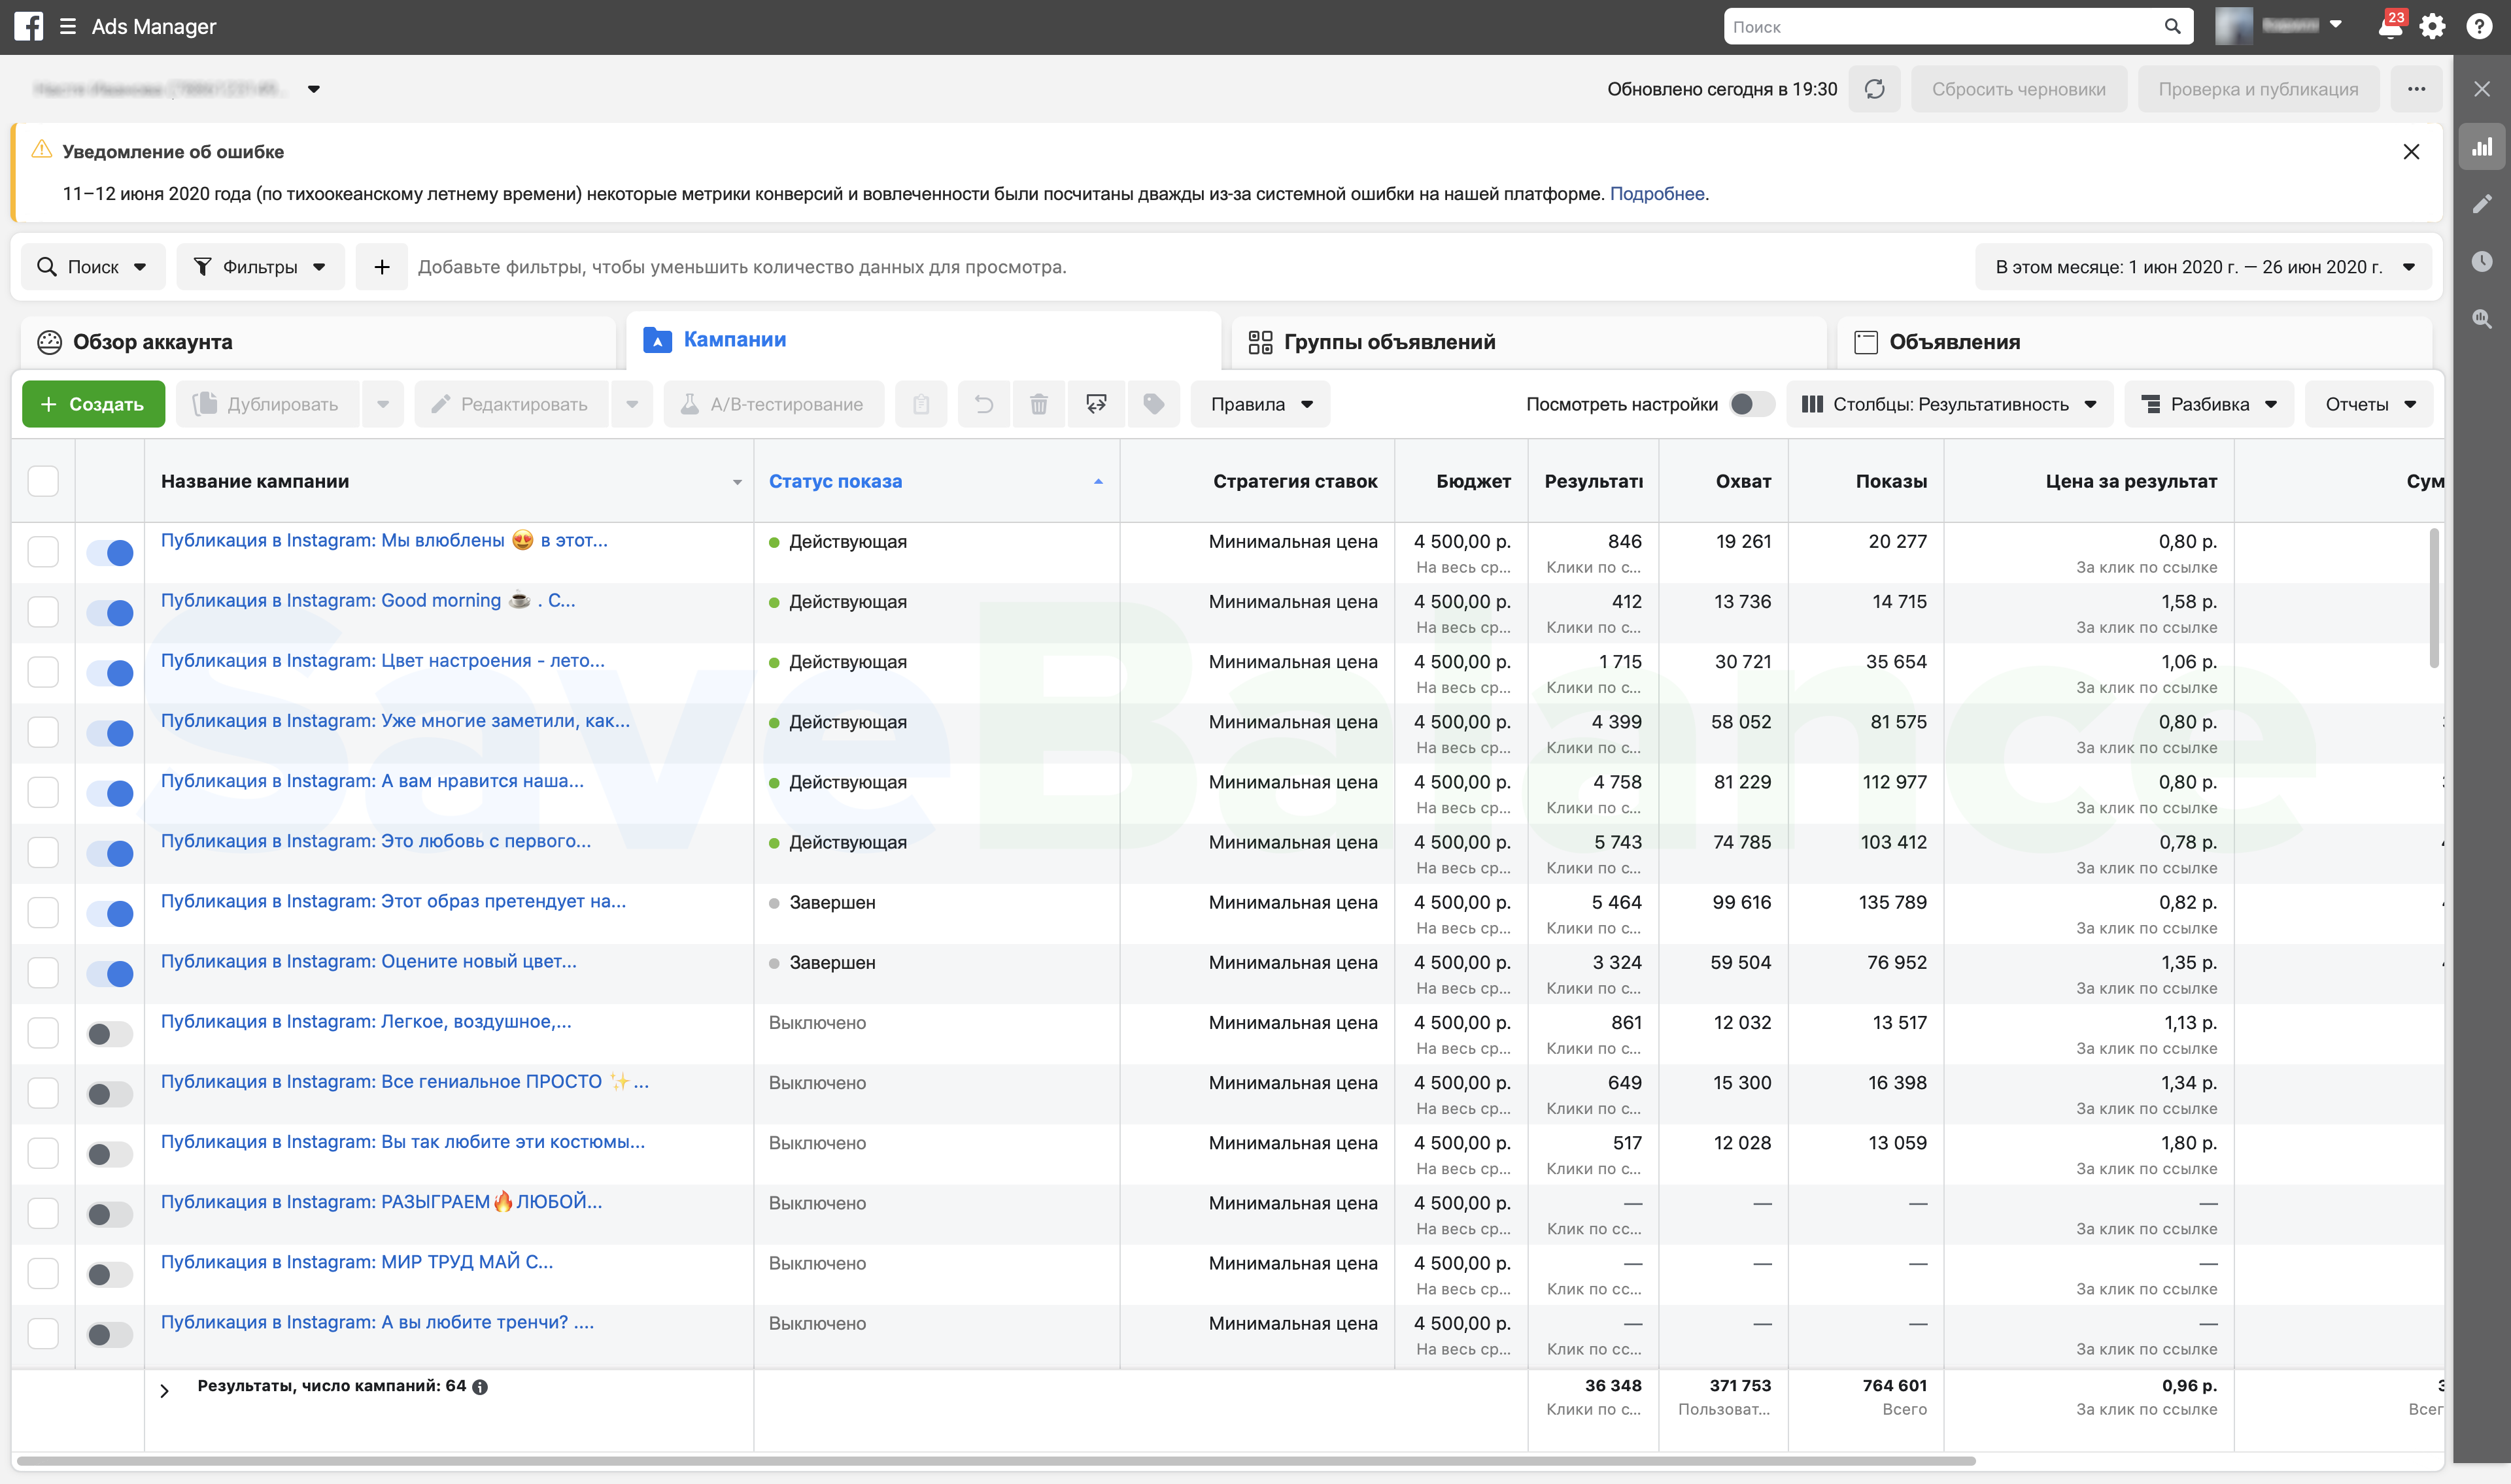Open charts icon in right sidebar

tap(2482, 148)
